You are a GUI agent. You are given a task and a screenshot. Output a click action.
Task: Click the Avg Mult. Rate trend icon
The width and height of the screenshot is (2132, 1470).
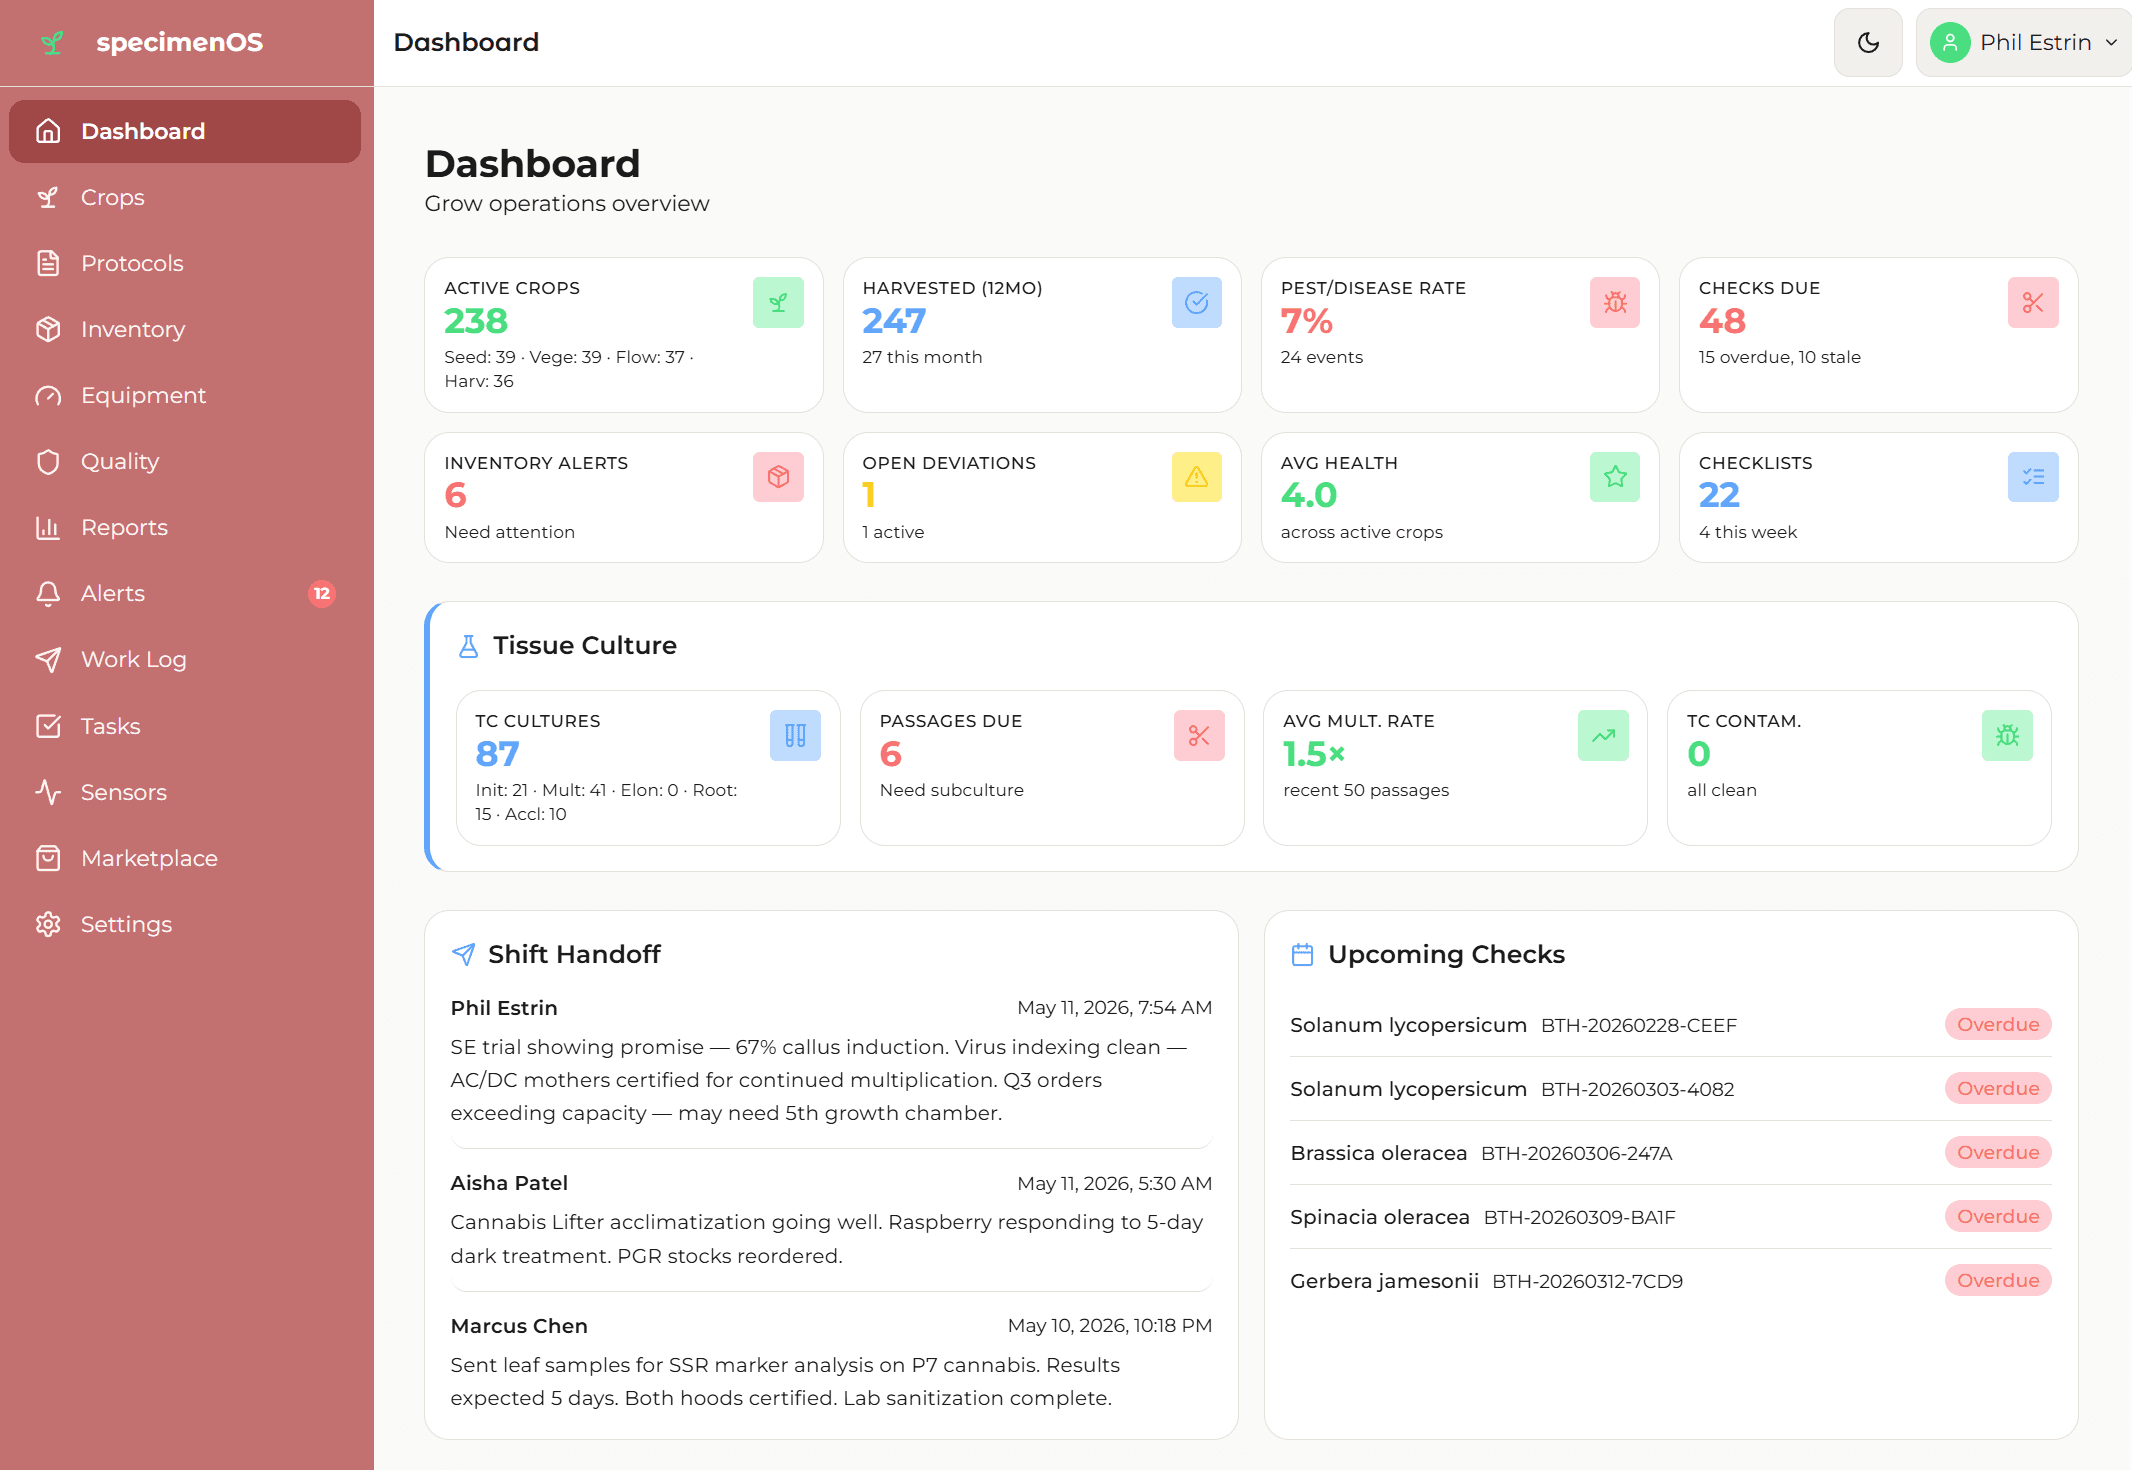point(1603,736)
